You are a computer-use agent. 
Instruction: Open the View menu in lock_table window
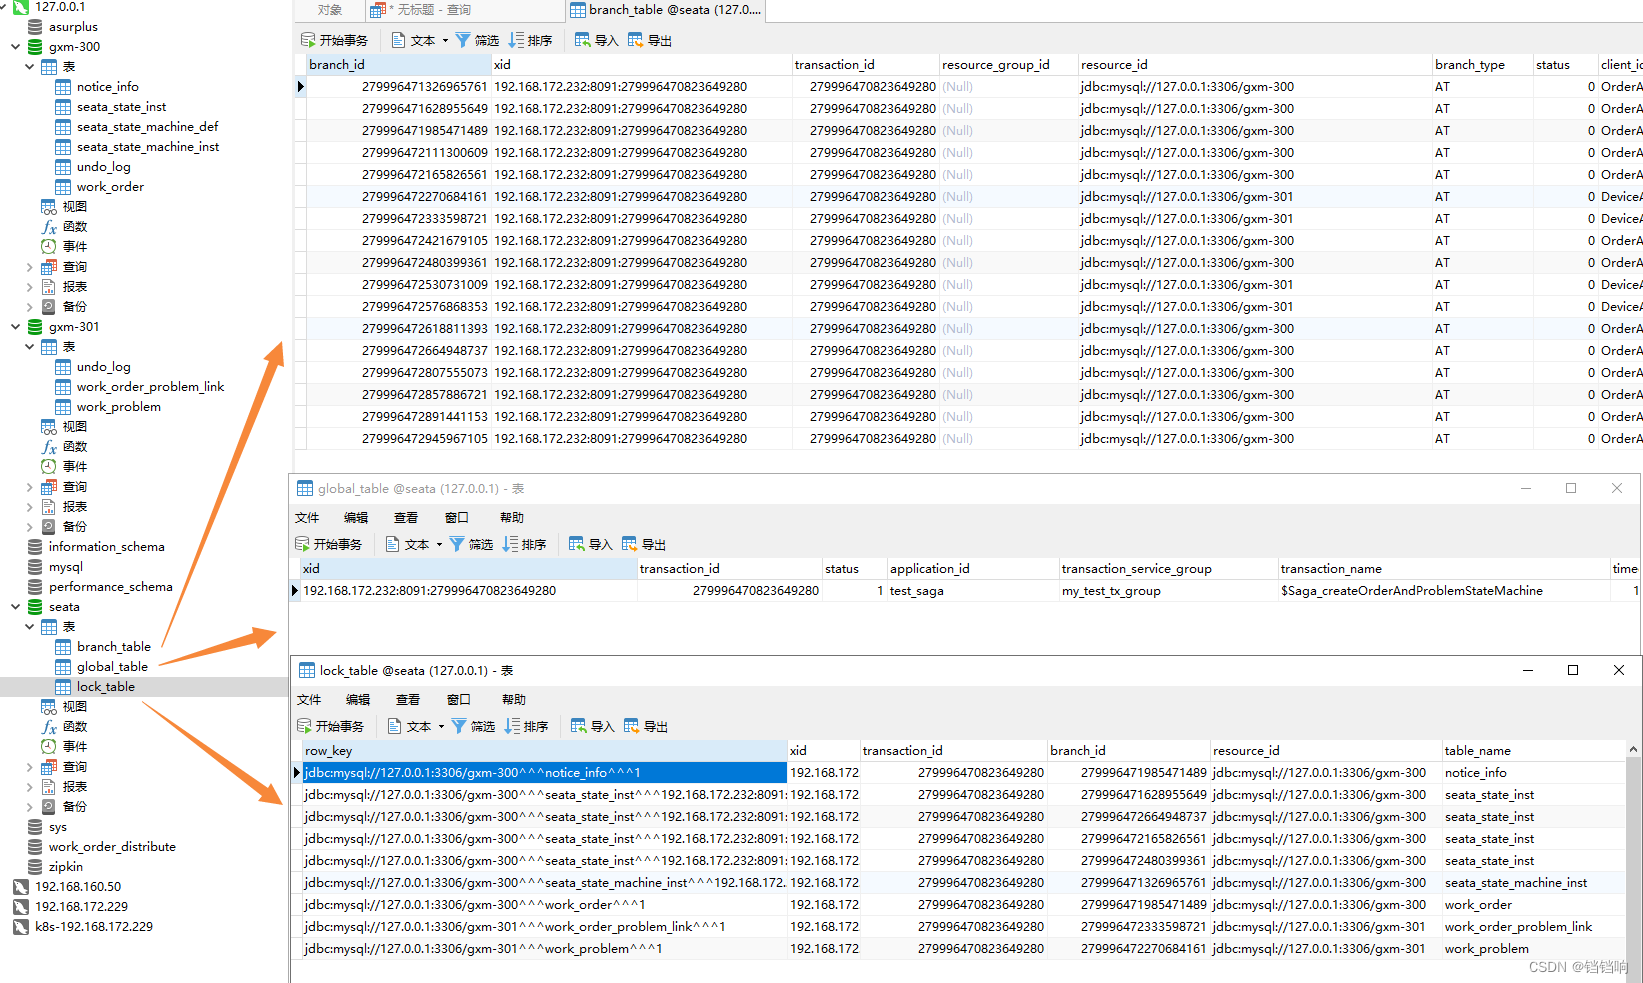tap(408, 699)
